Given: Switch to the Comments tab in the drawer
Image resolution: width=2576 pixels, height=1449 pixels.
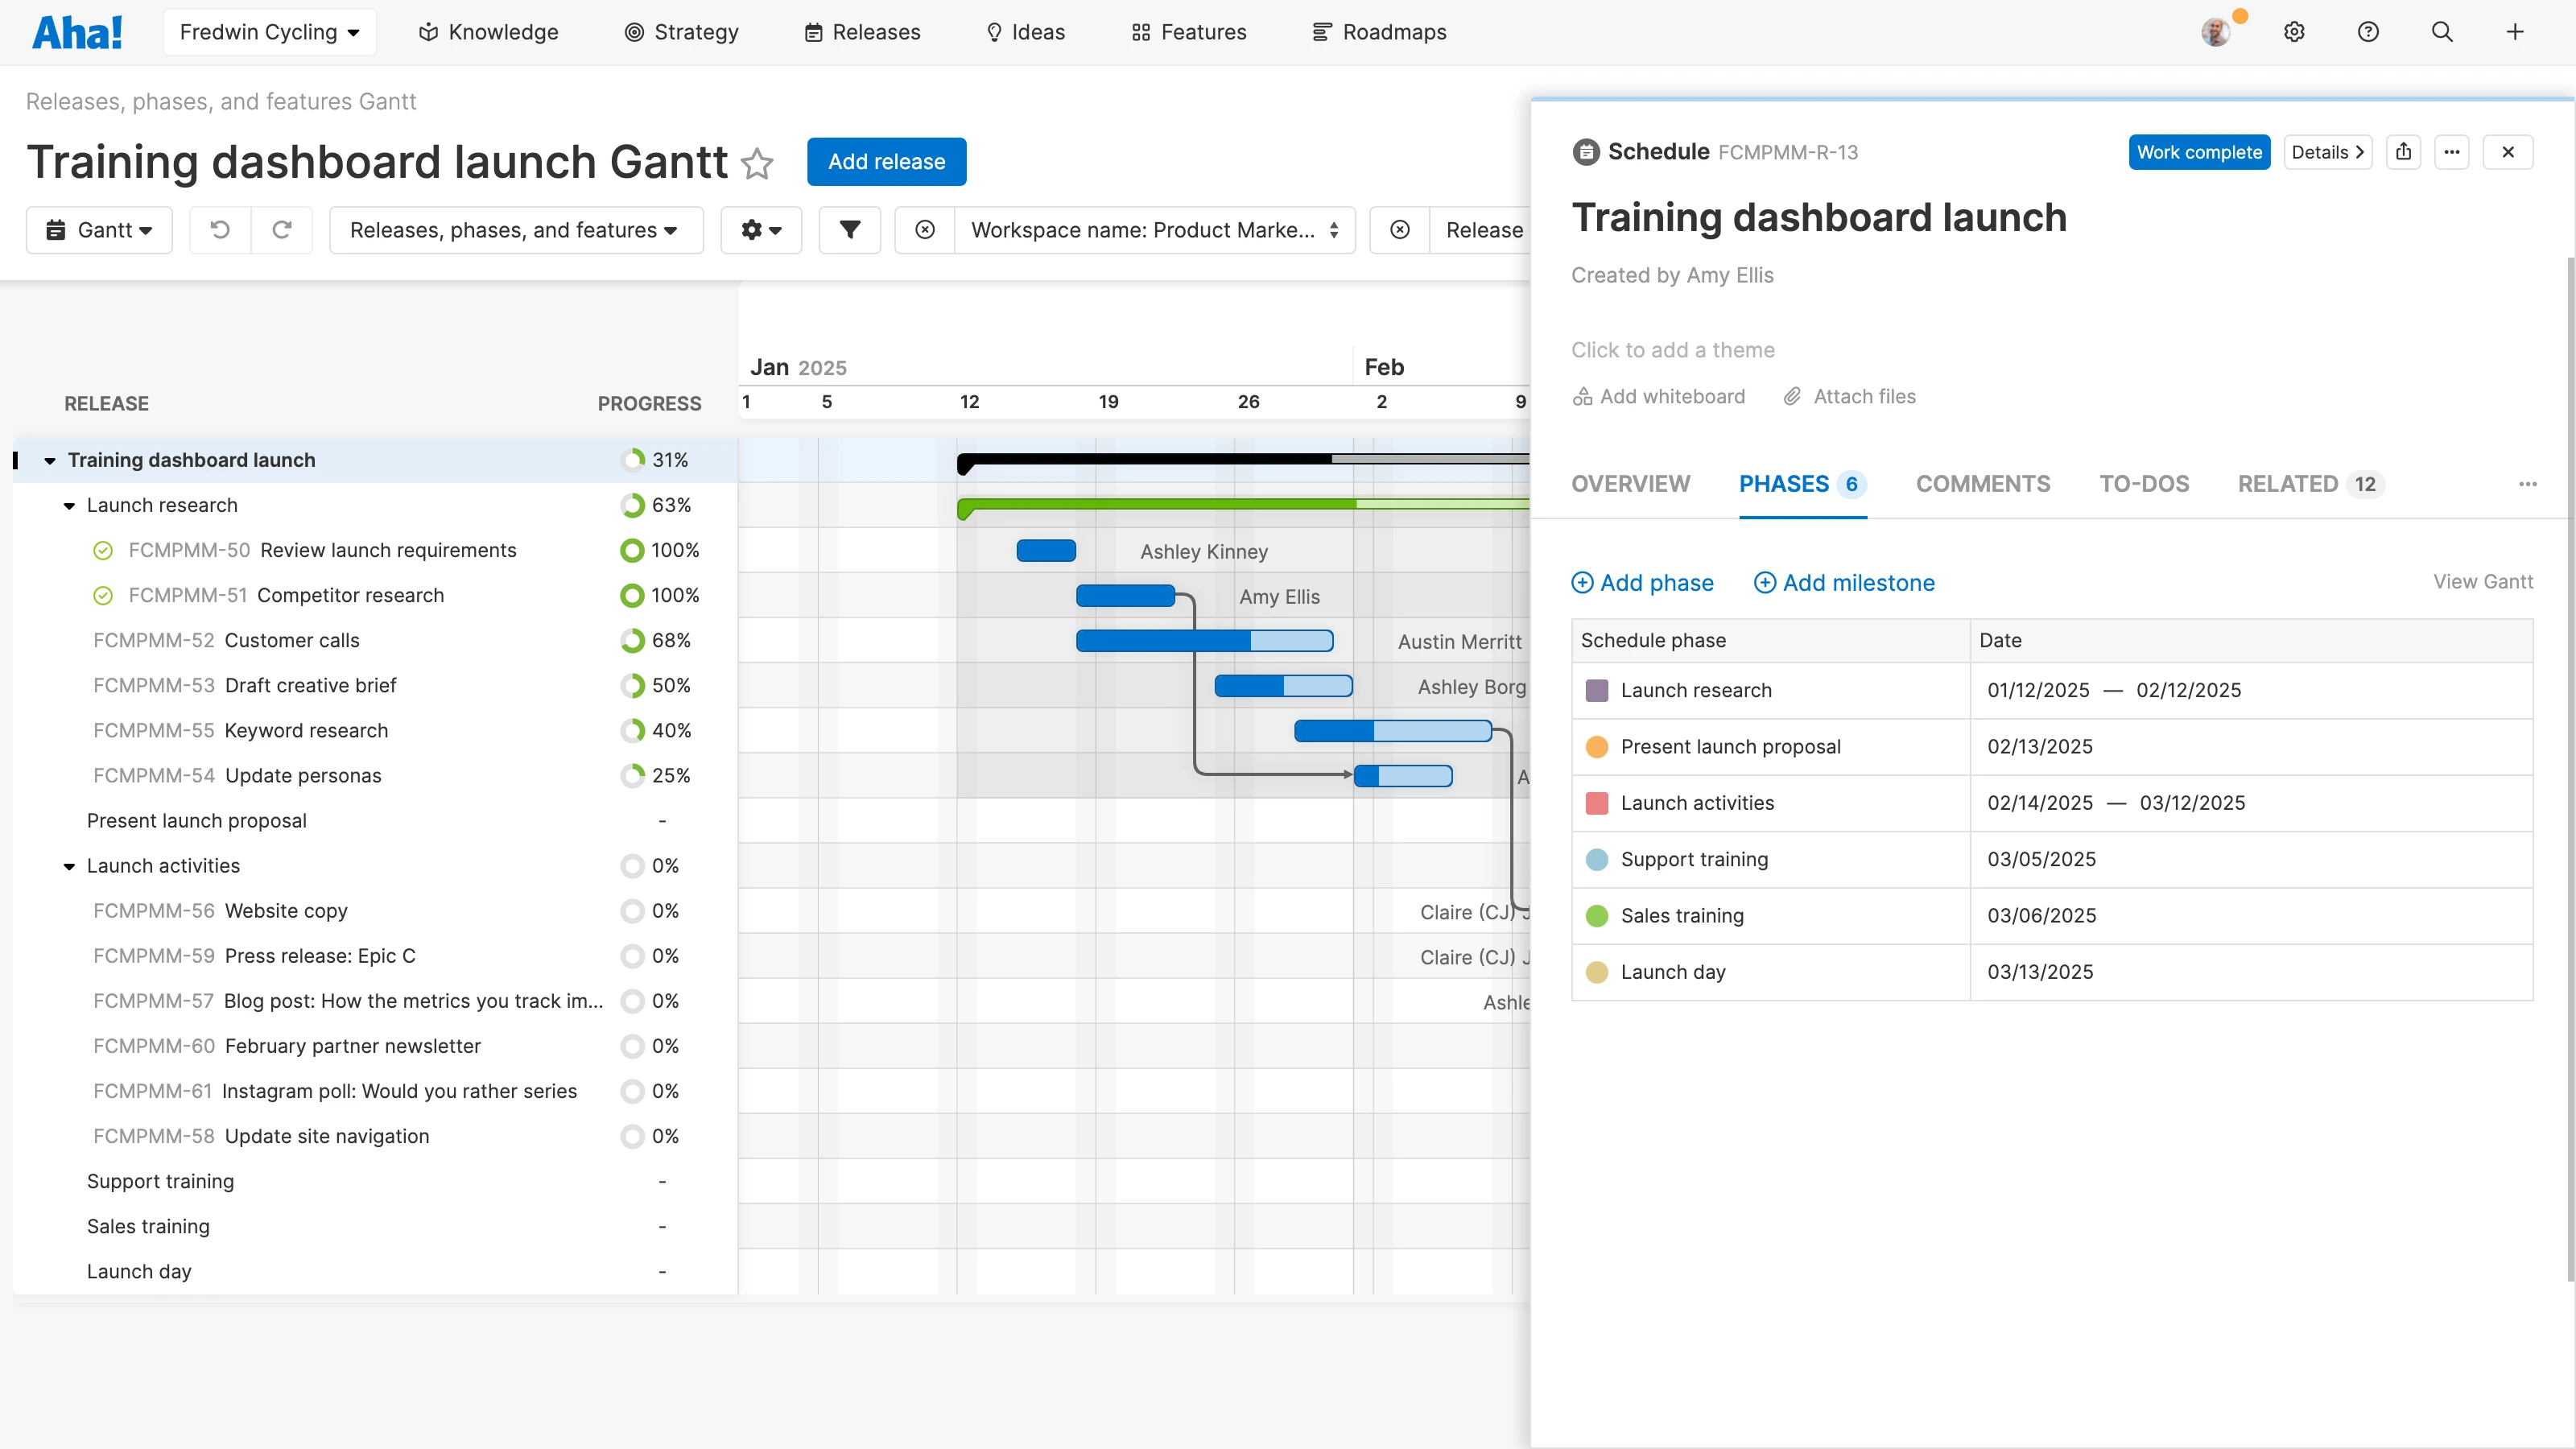Looking at the screenshot, I should pyautogui.click(x=1983, y=484).
